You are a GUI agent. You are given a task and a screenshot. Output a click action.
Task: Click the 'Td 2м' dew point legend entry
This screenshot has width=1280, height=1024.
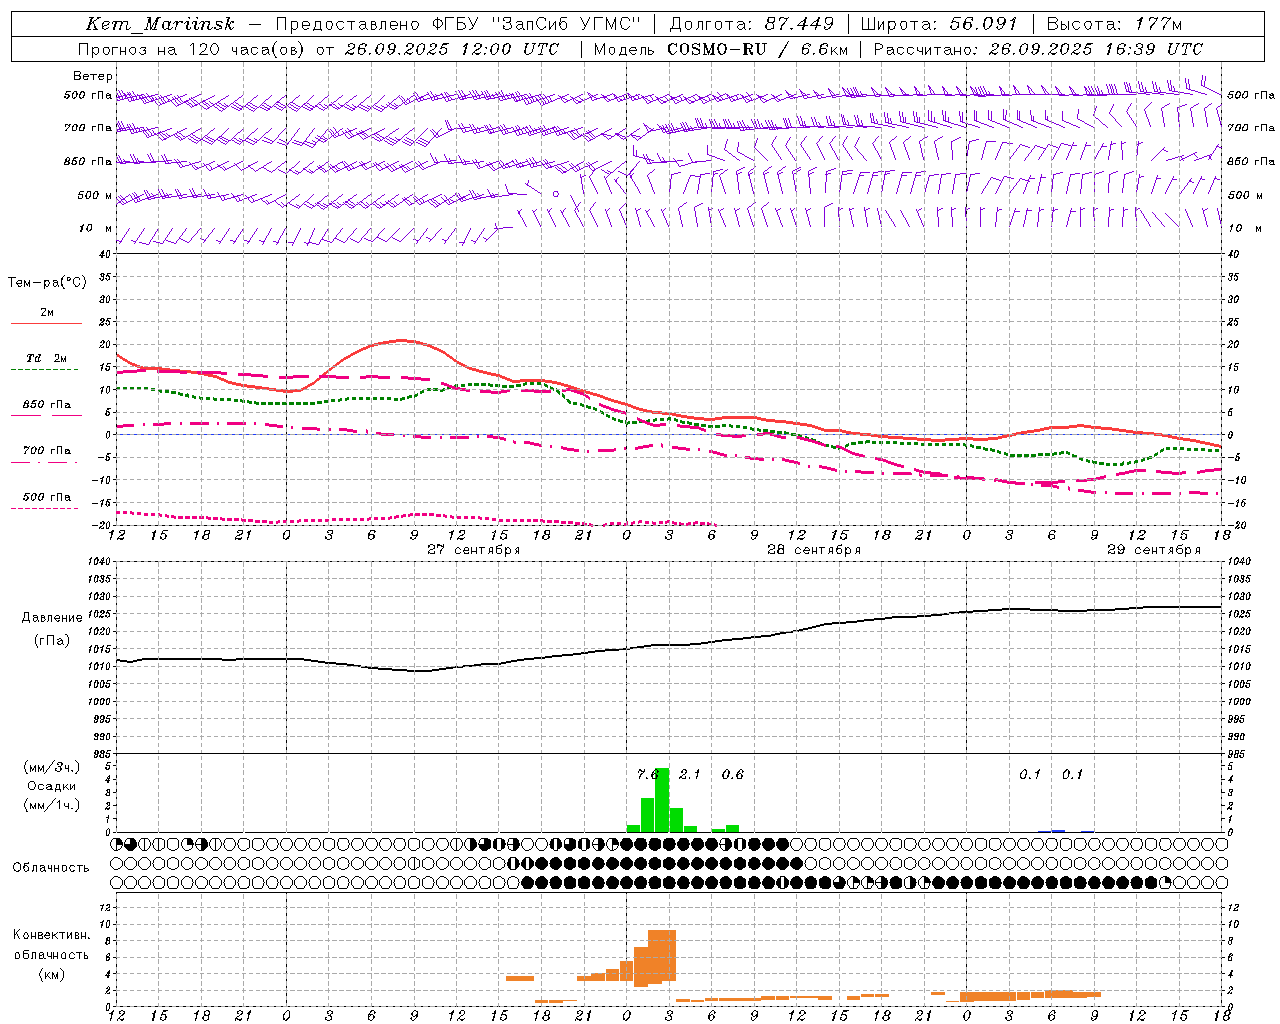pos(47,358)
